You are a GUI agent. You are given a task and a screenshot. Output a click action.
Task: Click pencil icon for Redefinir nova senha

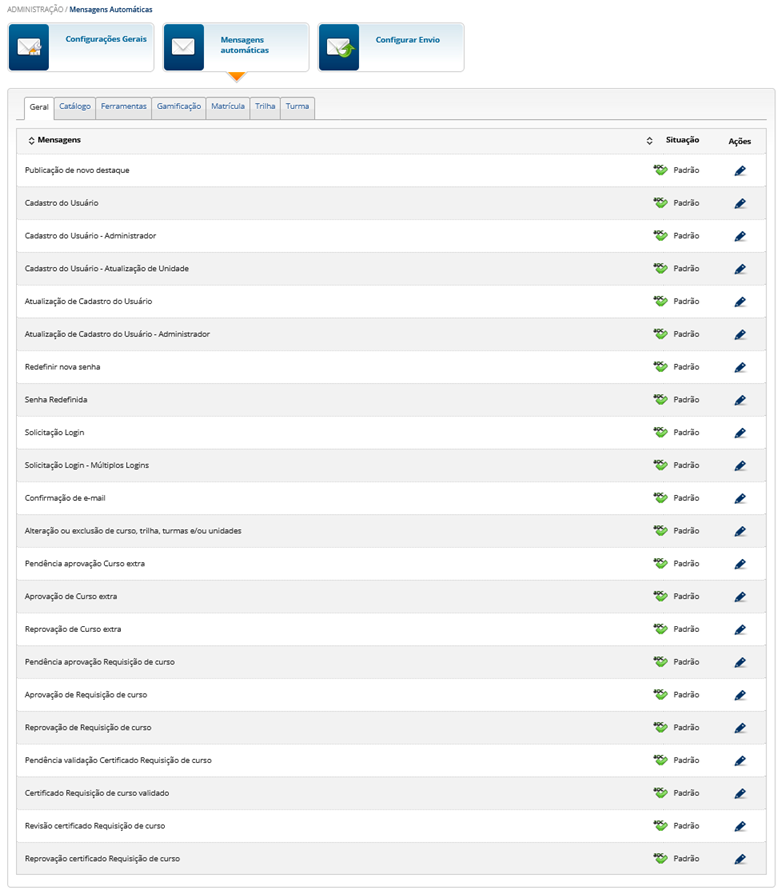click(x=740, y=367)
